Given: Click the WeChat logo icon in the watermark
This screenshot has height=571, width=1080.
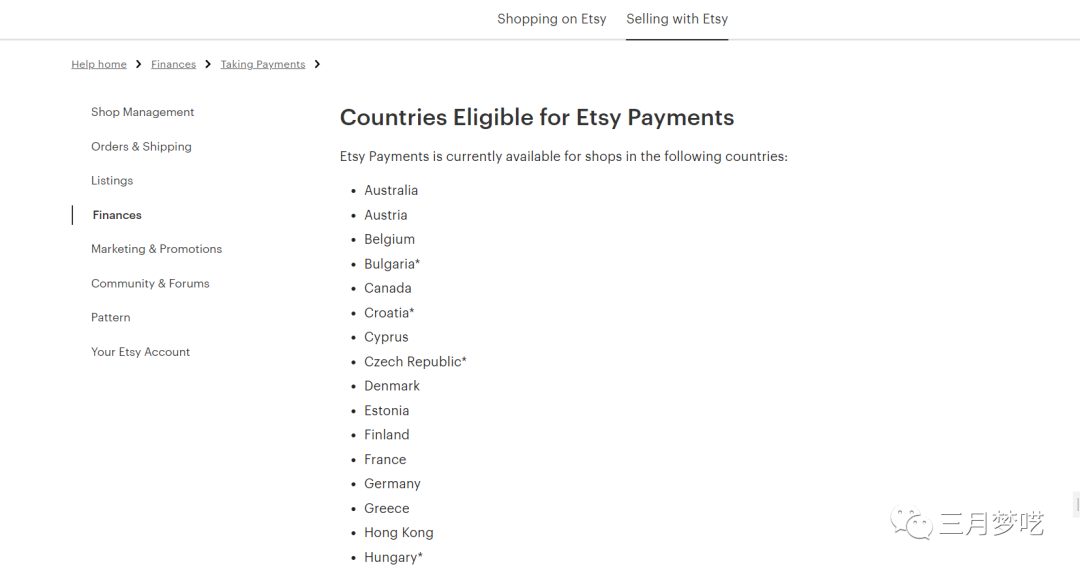Looking at the screenshot, I should (913, 523).
